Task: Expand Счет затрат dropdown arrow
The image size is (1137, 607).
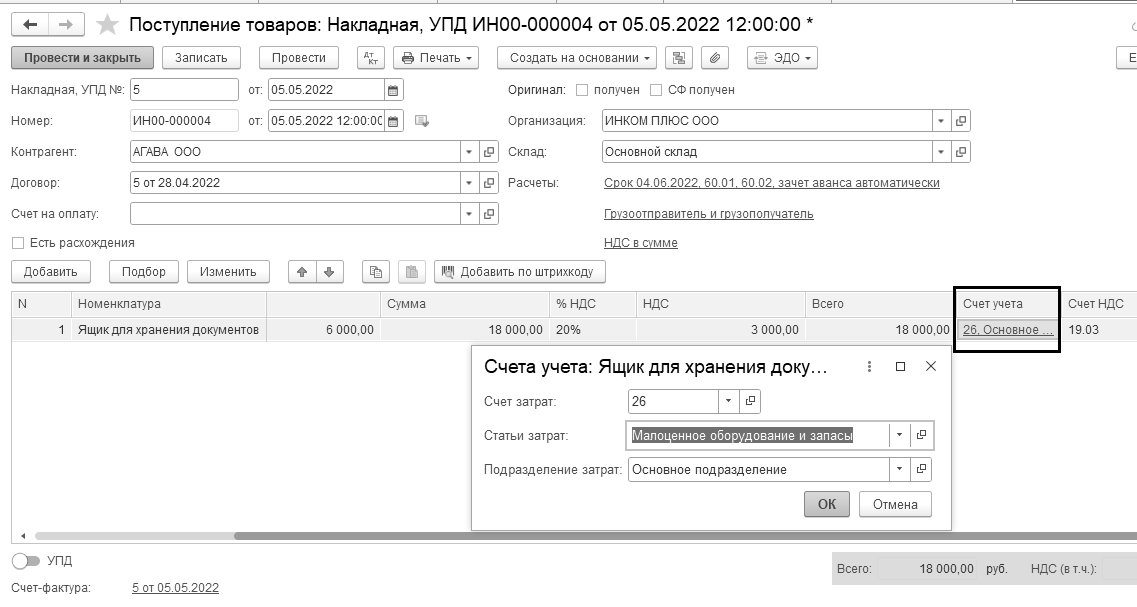Action: (x=729, y=401)
